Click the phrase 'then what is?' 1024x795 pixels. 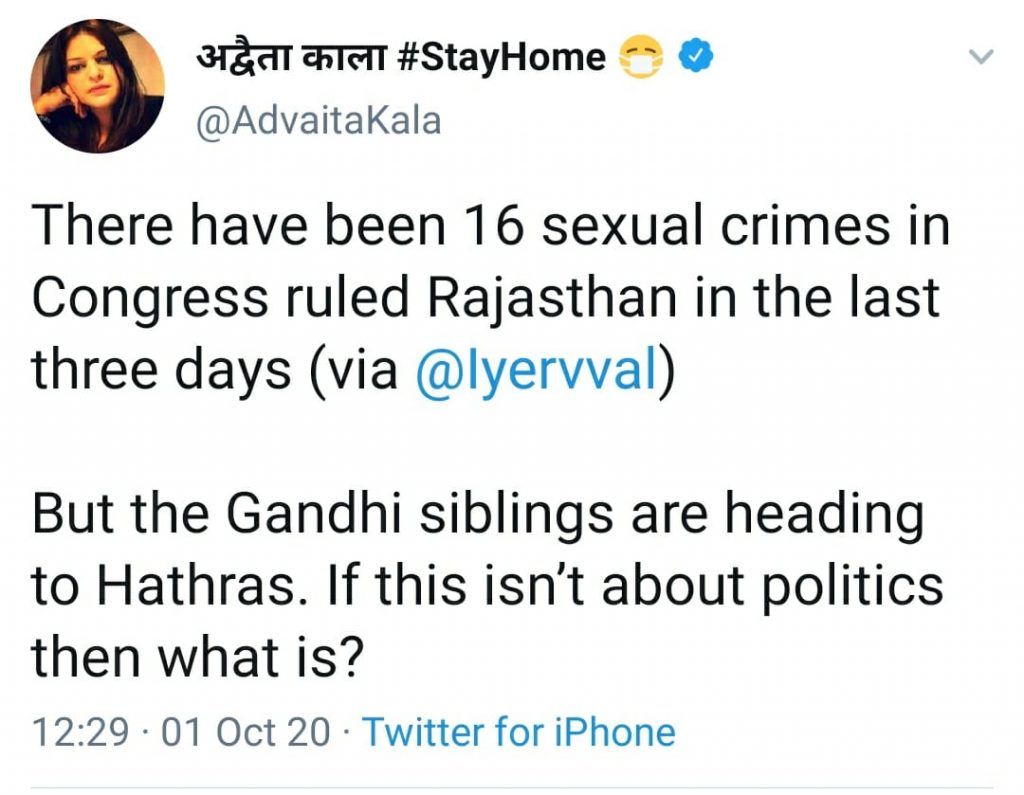[197, 657]
